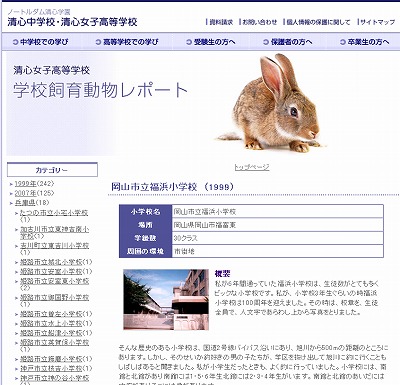Click the arrow beside 1999年

(11, 184)
